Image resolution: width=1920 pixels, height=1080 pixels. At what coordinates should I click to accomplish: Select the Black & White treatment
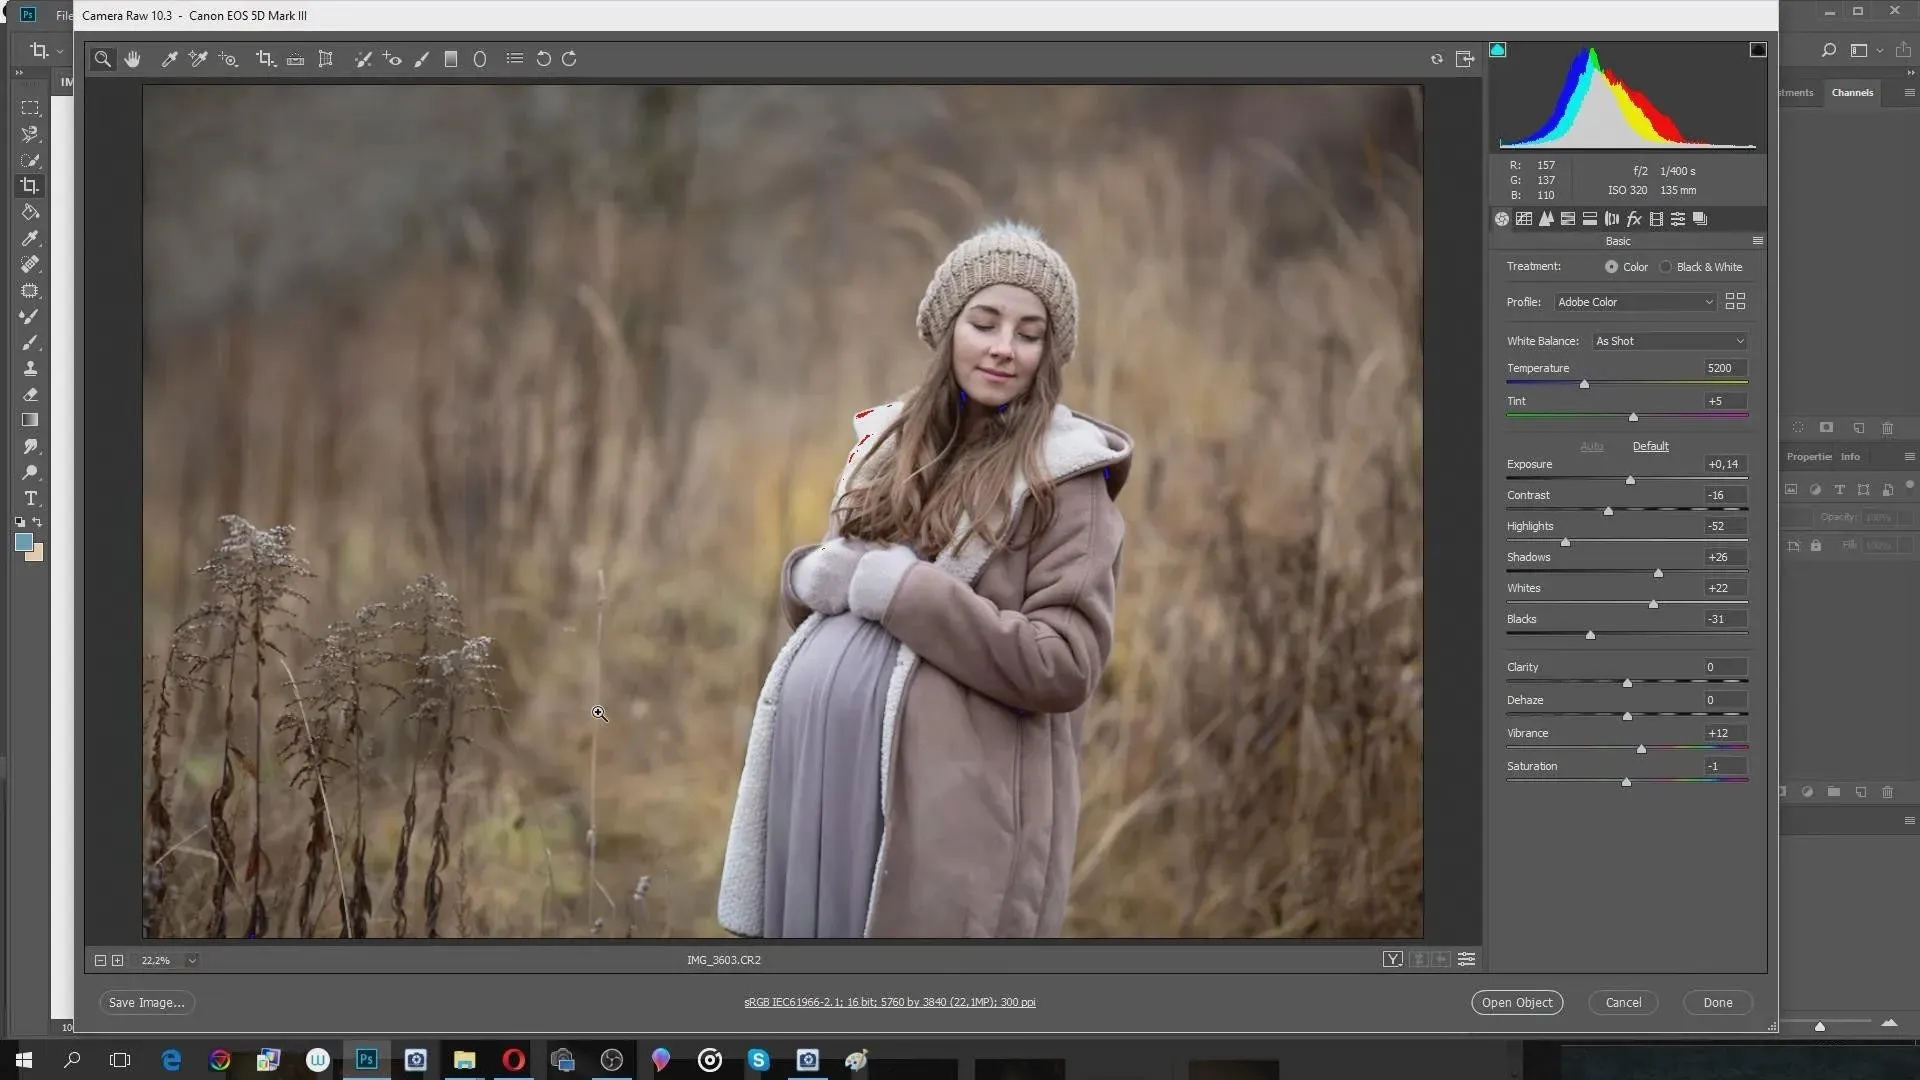[x=1666, y=267]
